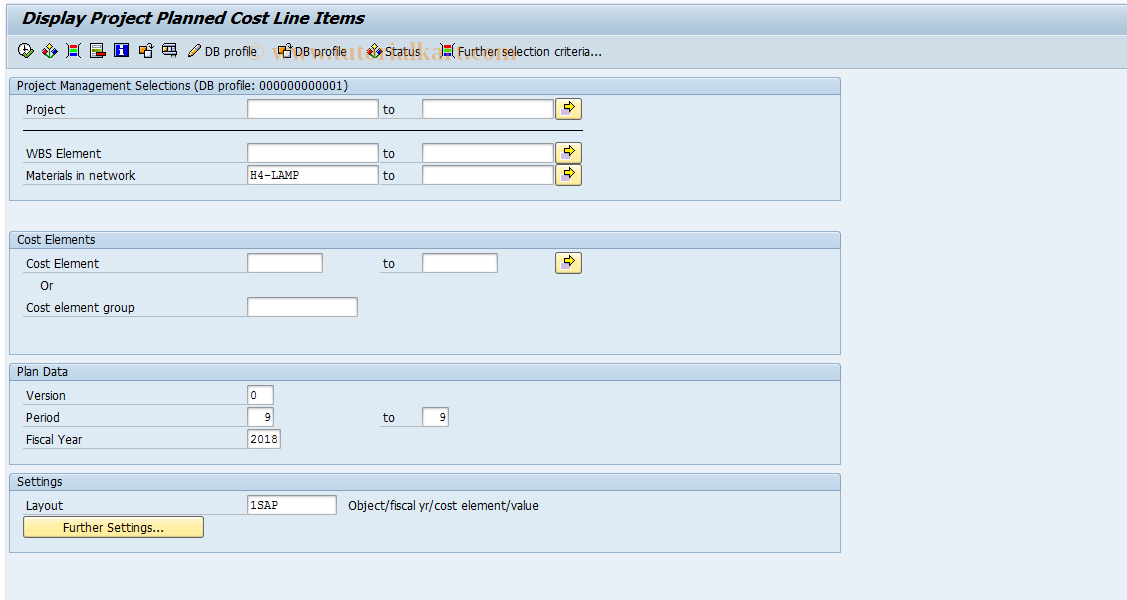The width and height of the screenshot is (1127, 600).
Task: Click the get variant icon
Action: coord(146,50)
